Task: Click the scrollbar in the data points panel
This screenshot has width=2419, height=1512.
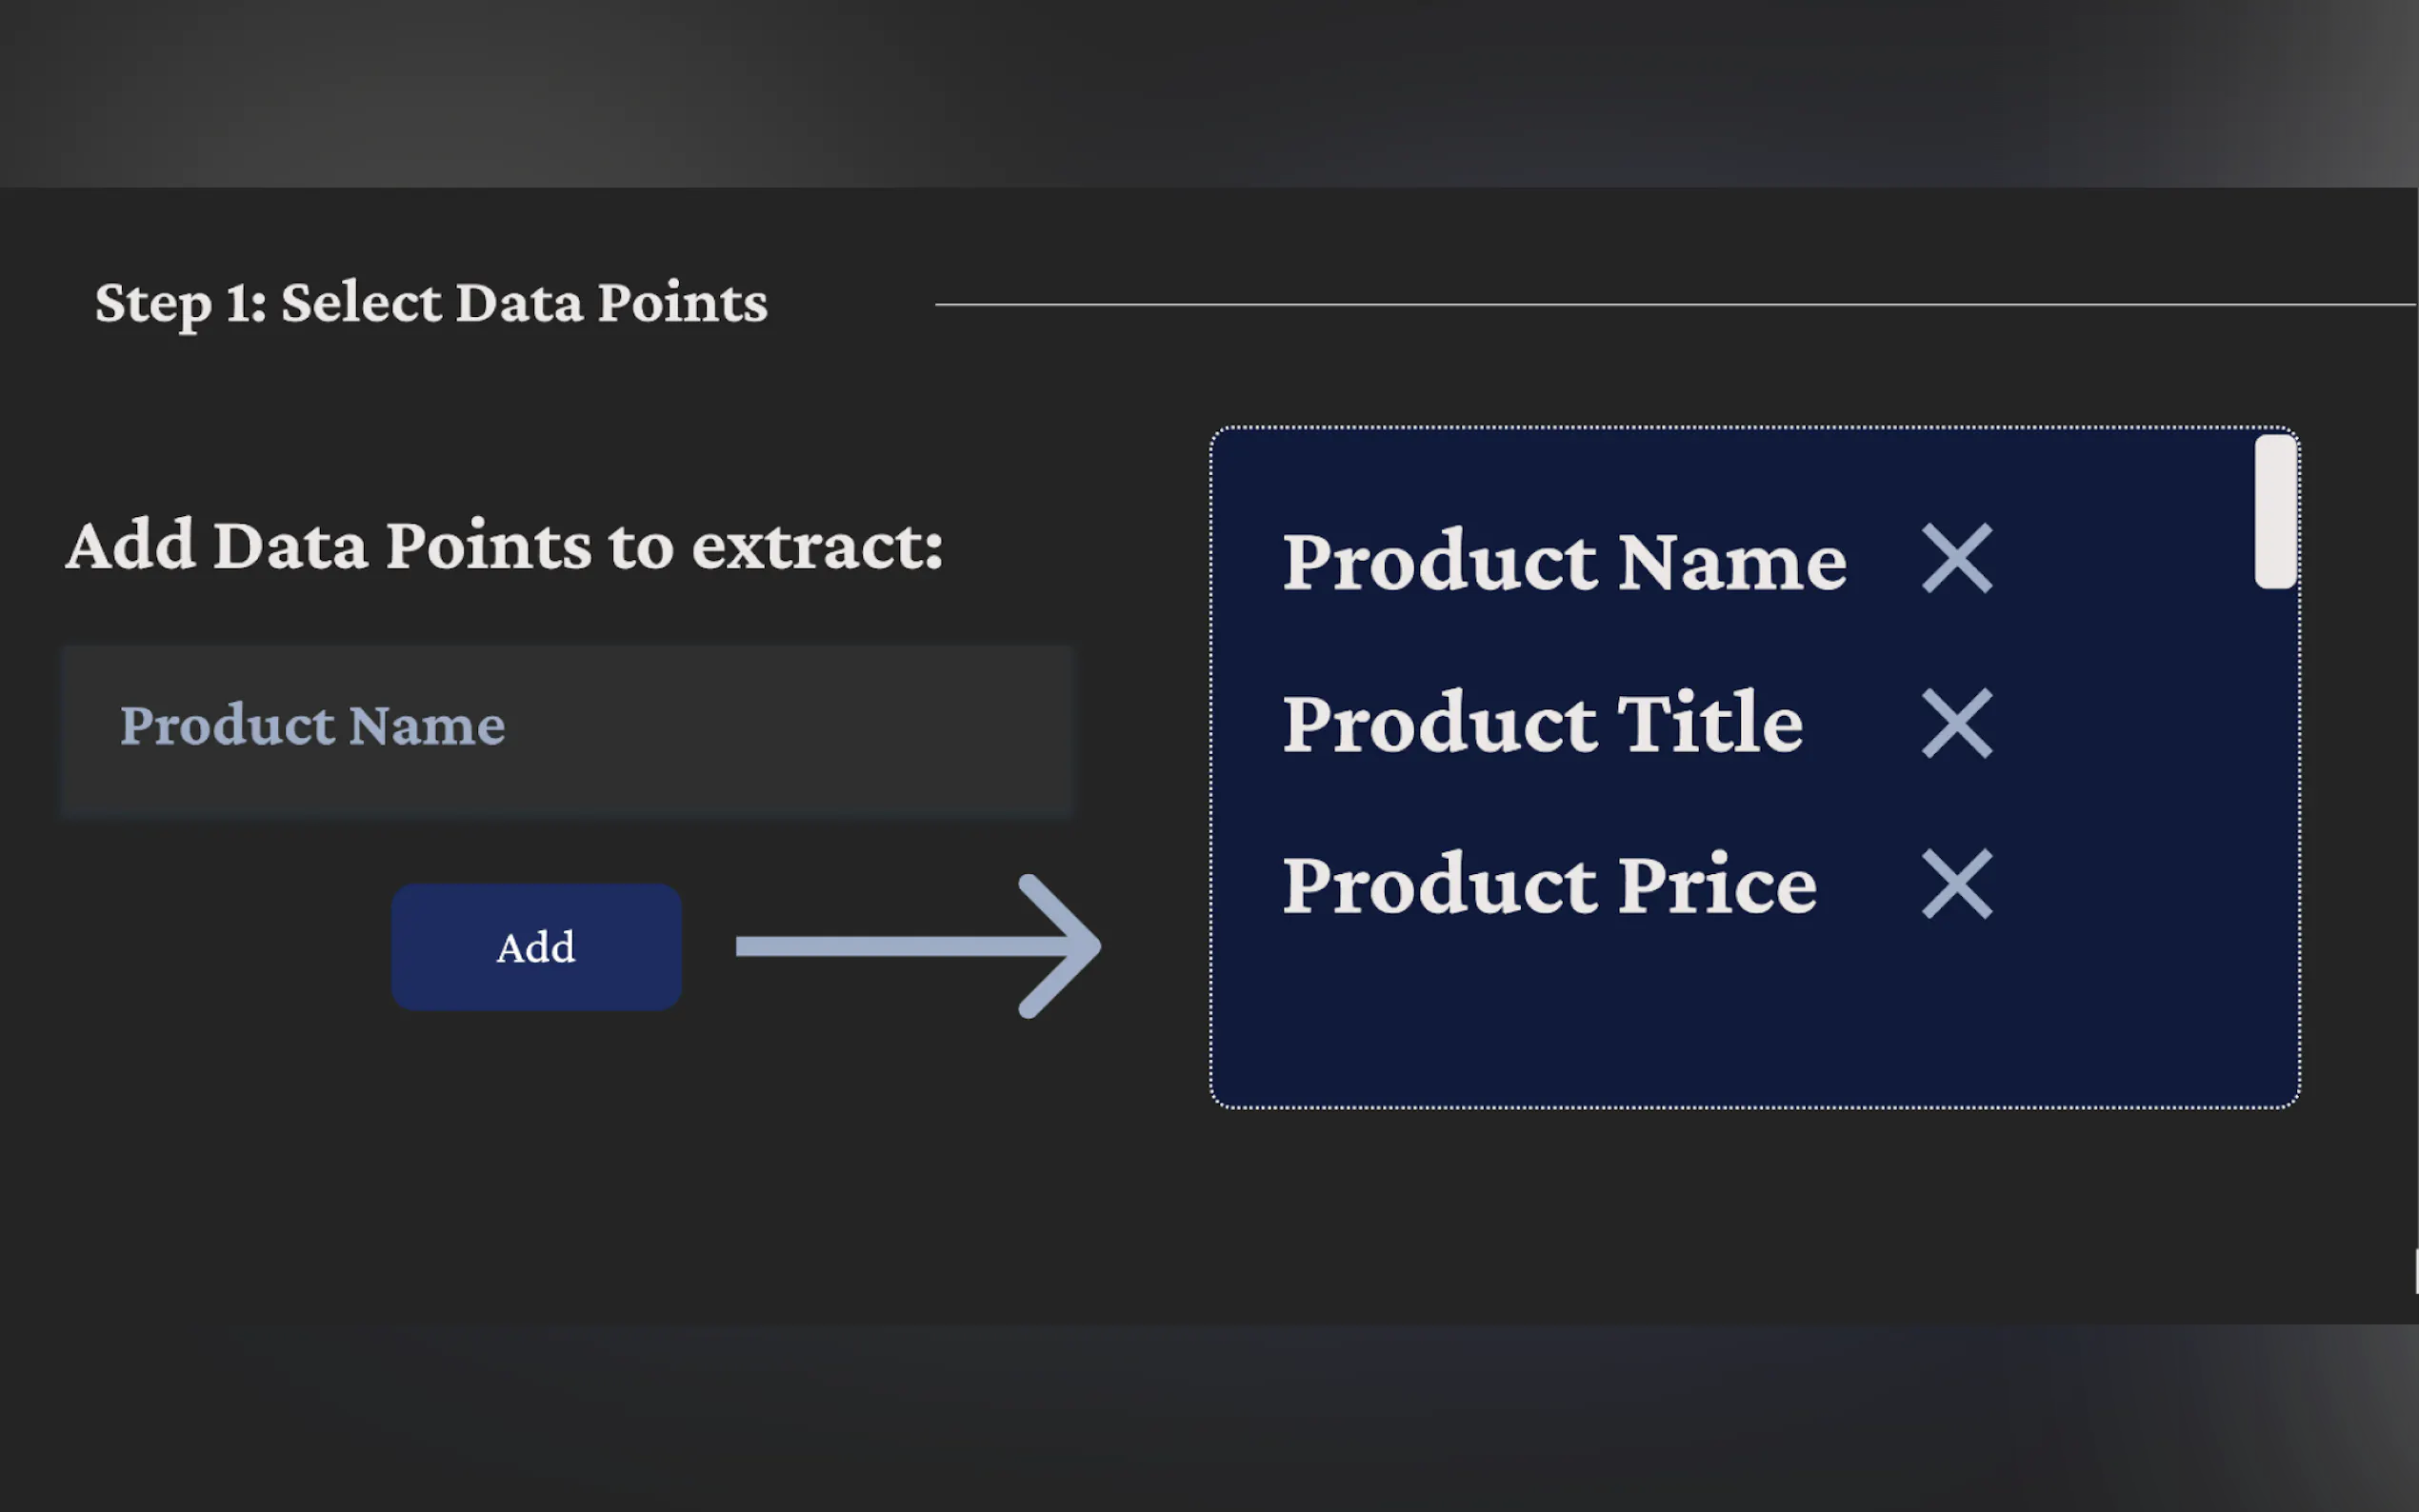Action: tap(2275, 510)
